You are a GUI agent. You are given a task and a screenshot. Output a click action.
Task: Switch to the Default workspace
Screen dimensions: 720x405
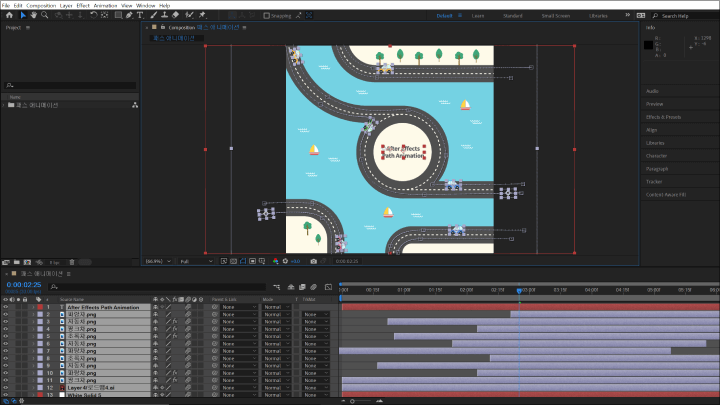click(444, 16)
